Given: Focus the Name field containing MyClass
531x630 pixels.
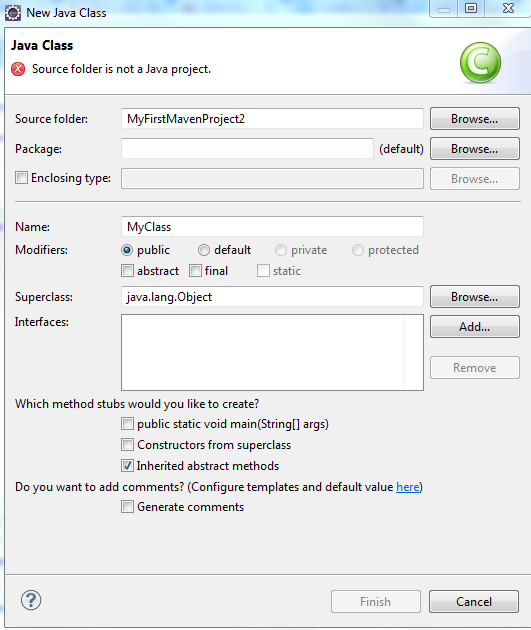Looking at the screenshot, I should click(x=272, y=227).
